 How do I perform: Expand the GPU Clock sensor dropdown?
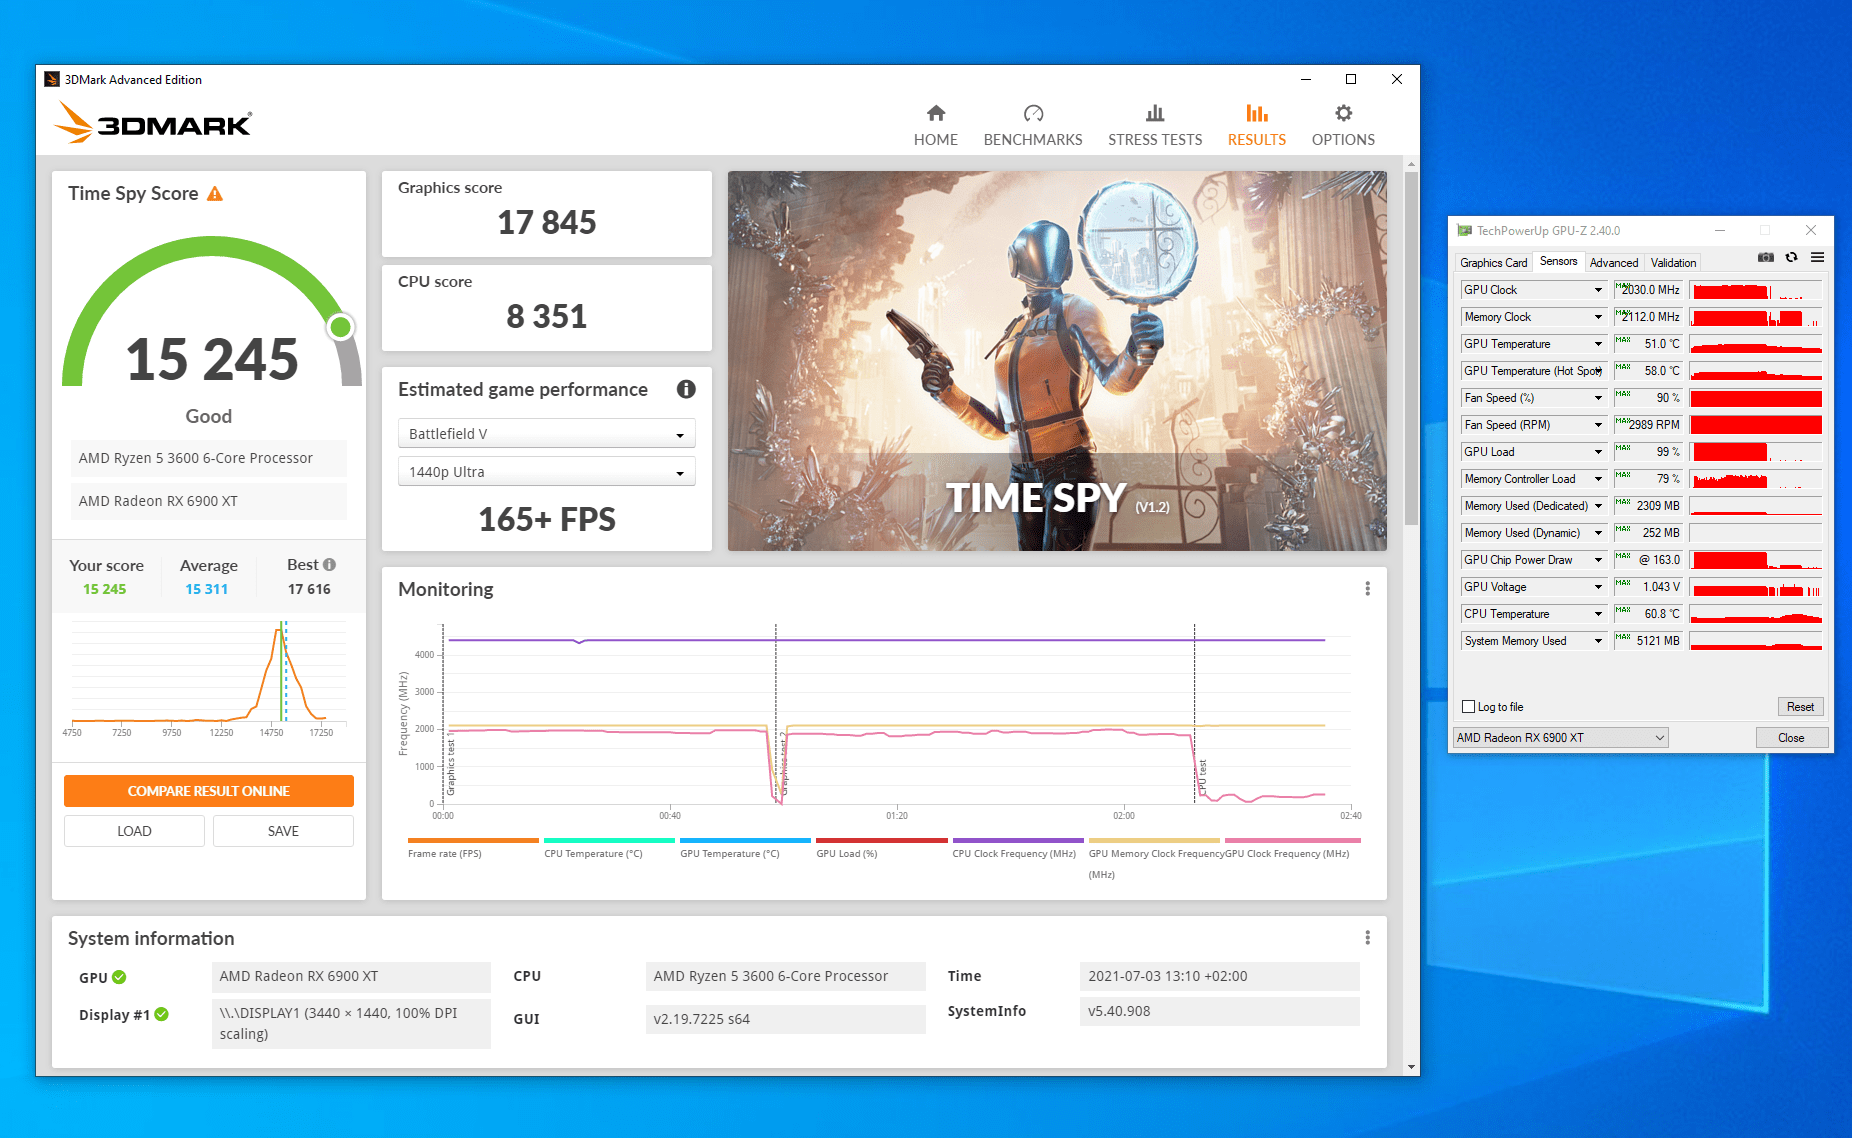pyautogui.click(x=1598, y=290)
